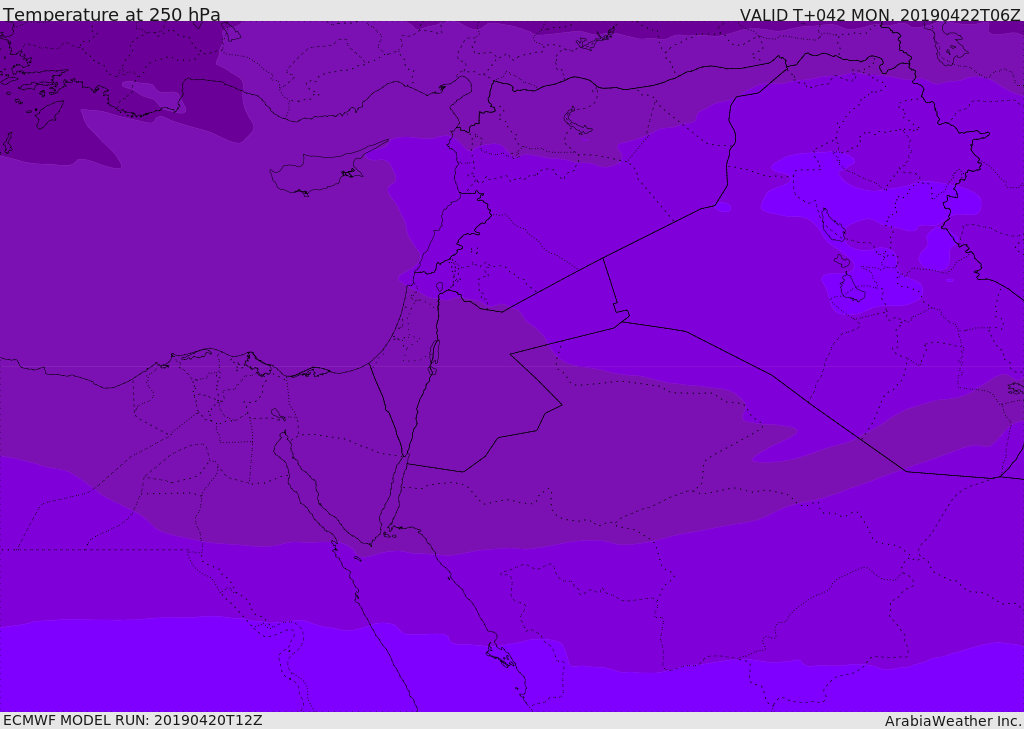Click the 'Temperature at 250 hPa' title text
The width and height of the screenshot is (1024, 729).
click(x=112, y=14)
